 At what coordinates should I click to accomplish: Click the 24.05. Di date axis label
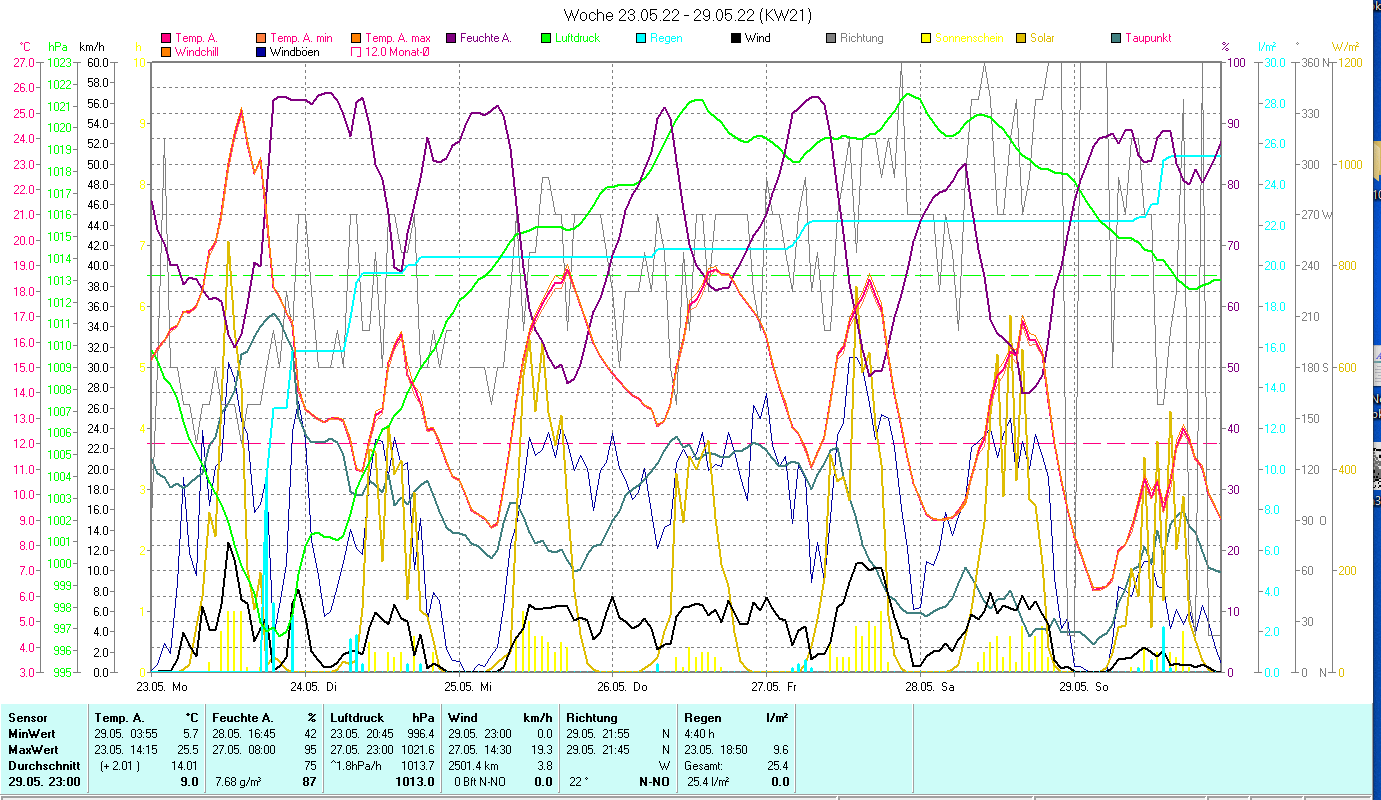(x=313, y=687)
